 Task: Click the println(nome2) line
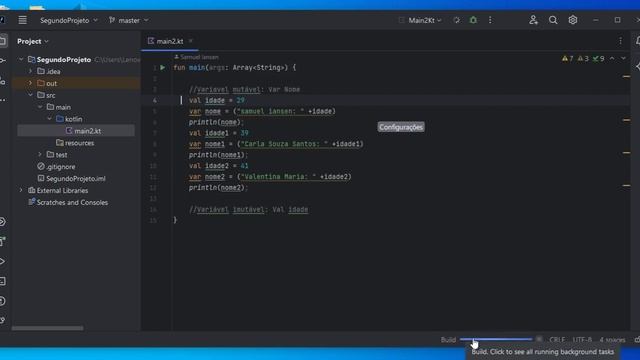pos(218,188)
